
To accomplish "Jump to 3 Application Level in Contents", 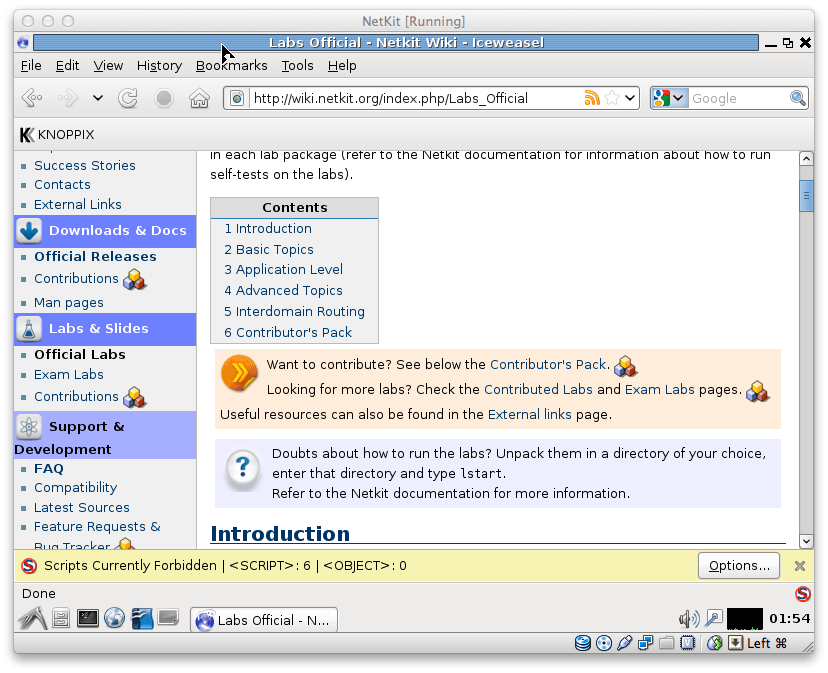I will point(284,269).
